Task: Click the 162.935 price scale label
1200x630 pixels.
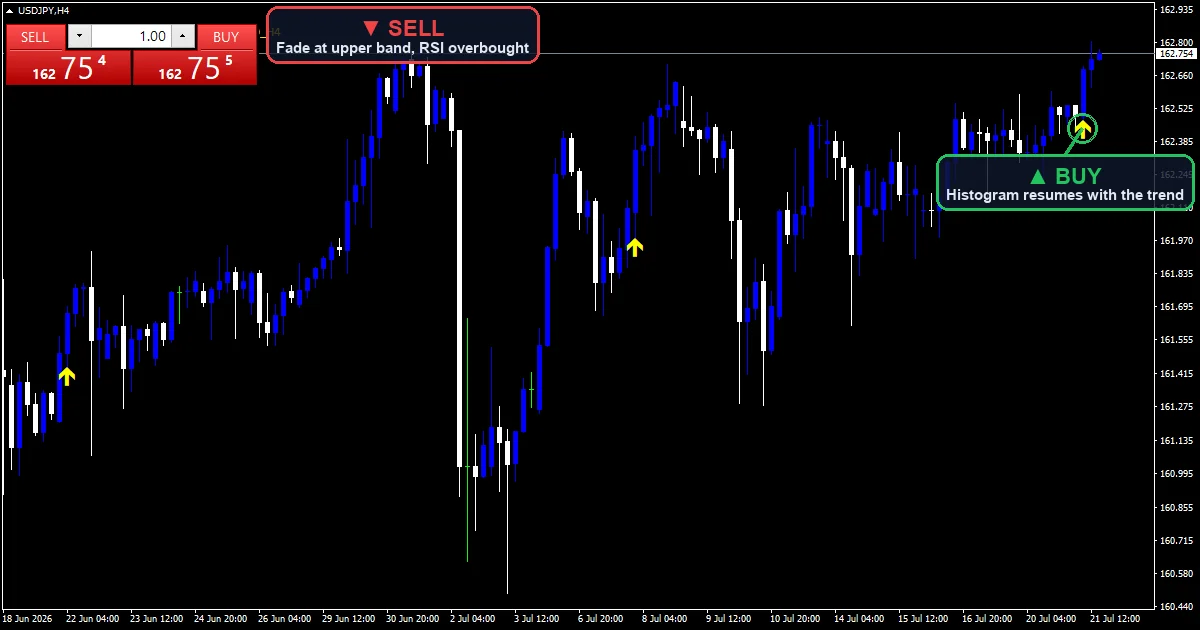Action: tap(1175, 9)
